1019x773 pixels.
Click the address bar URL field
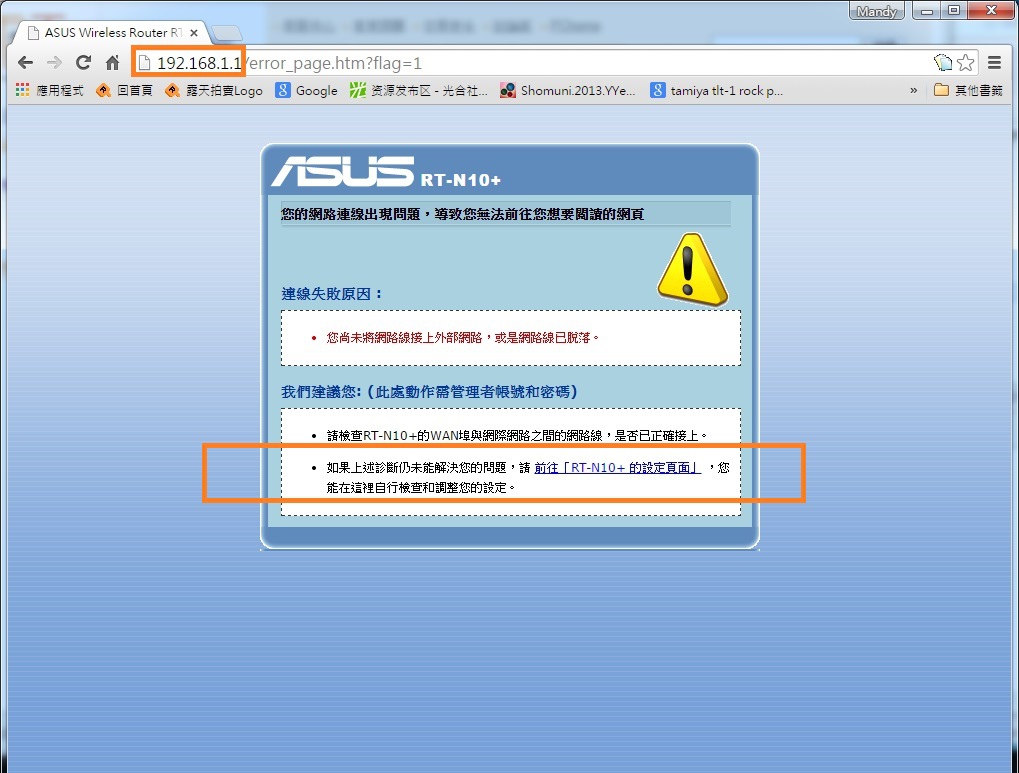click(x=533, y=63)
